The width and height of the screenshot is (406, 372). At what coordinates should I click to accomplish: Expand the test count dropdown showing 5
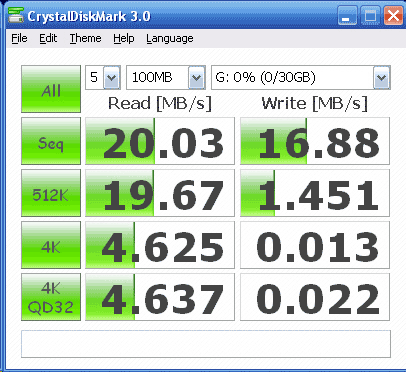pos(111,78)
